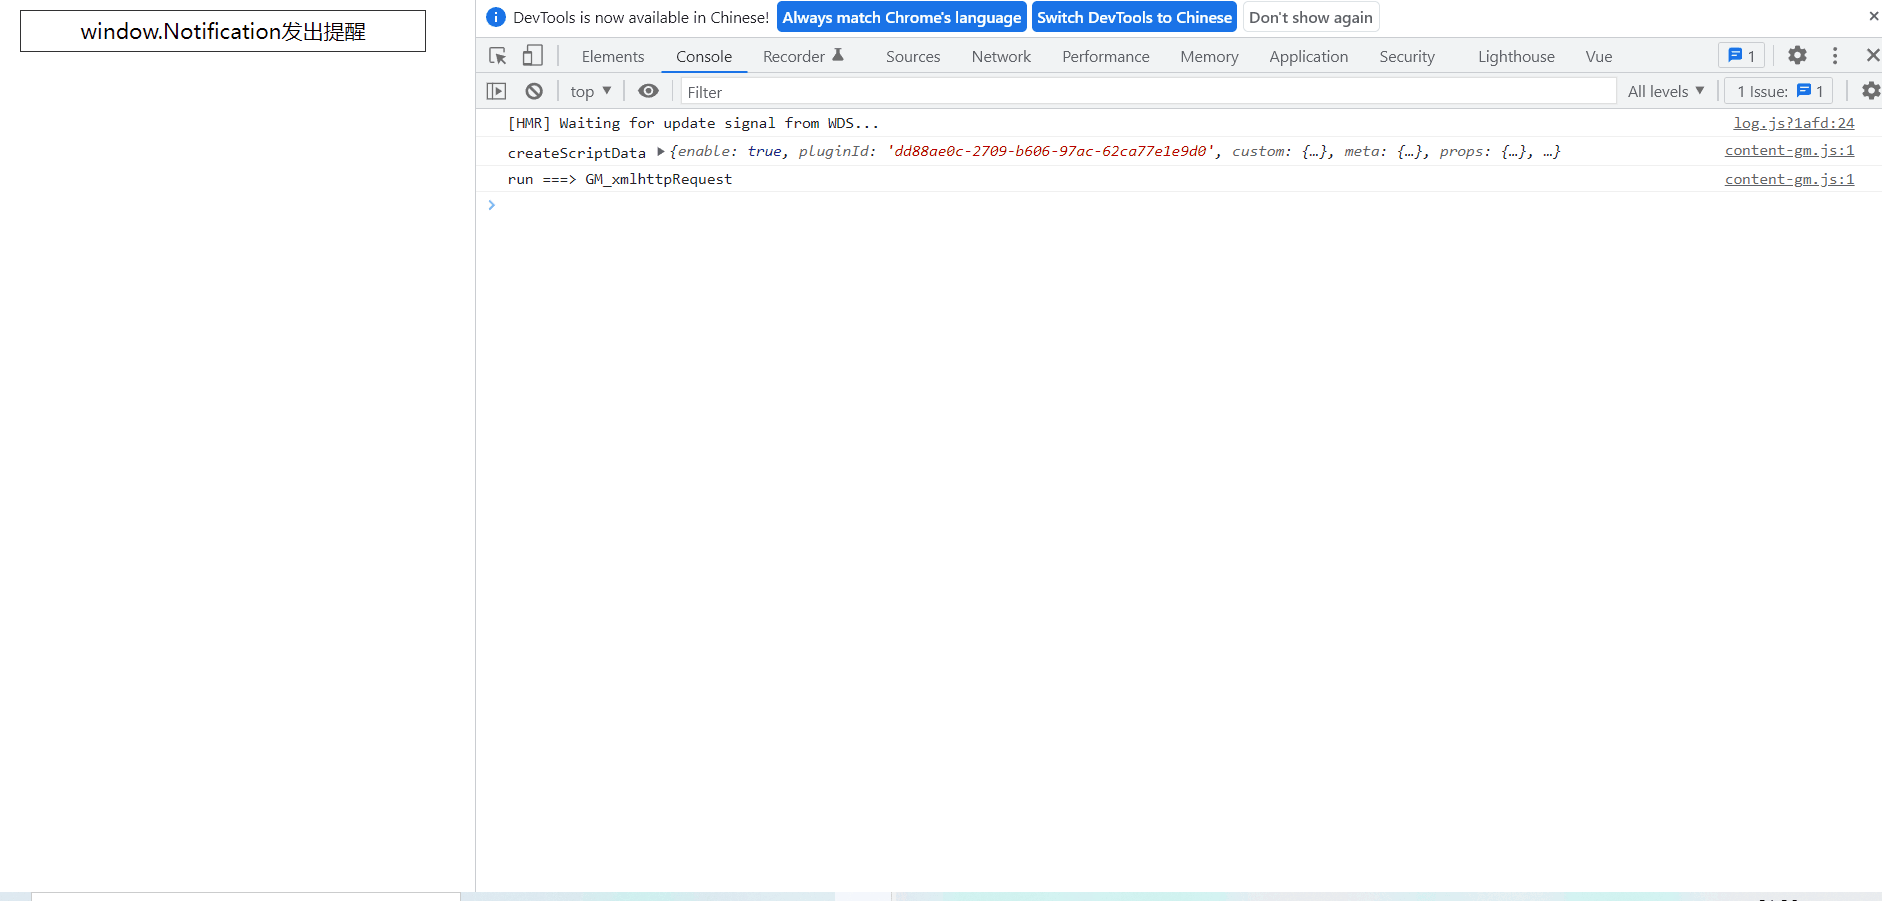Open content-gm.js:1 link for run GM_xmlhttpRequest
This screenshot has width=1882, height=901.
pyautogui.click(x=1790, y=179)
